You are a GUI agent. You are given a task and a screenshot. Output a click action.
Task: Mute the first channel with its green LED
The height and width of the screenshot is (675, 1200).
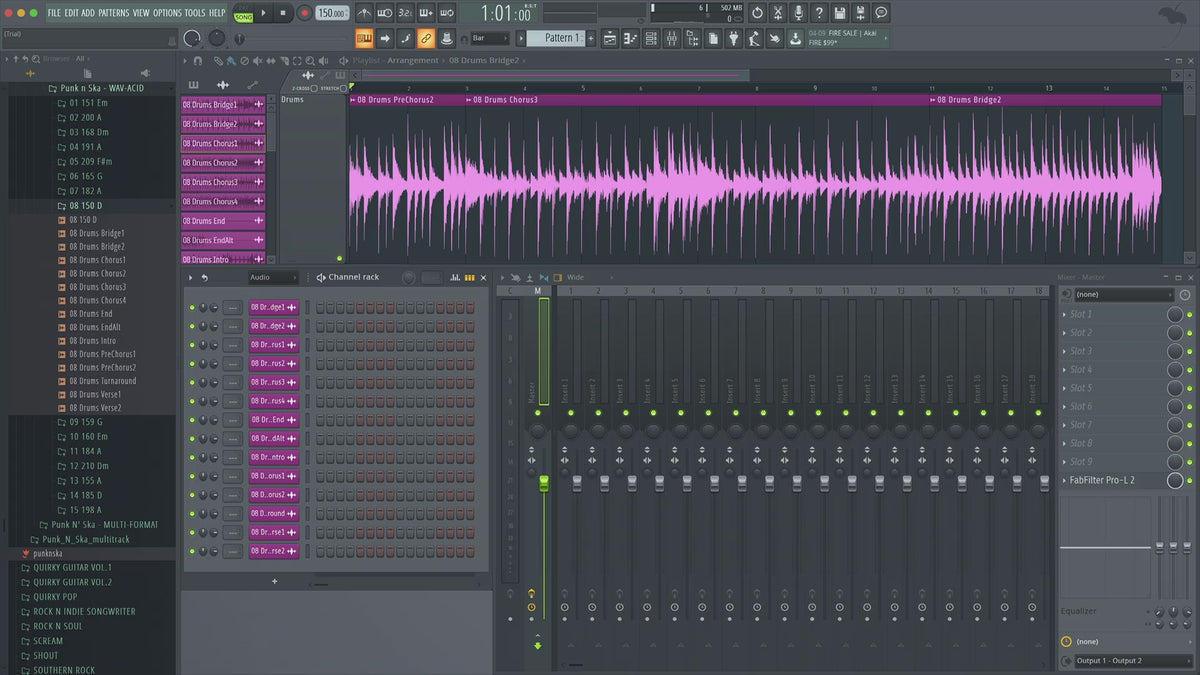click(192, 308)
